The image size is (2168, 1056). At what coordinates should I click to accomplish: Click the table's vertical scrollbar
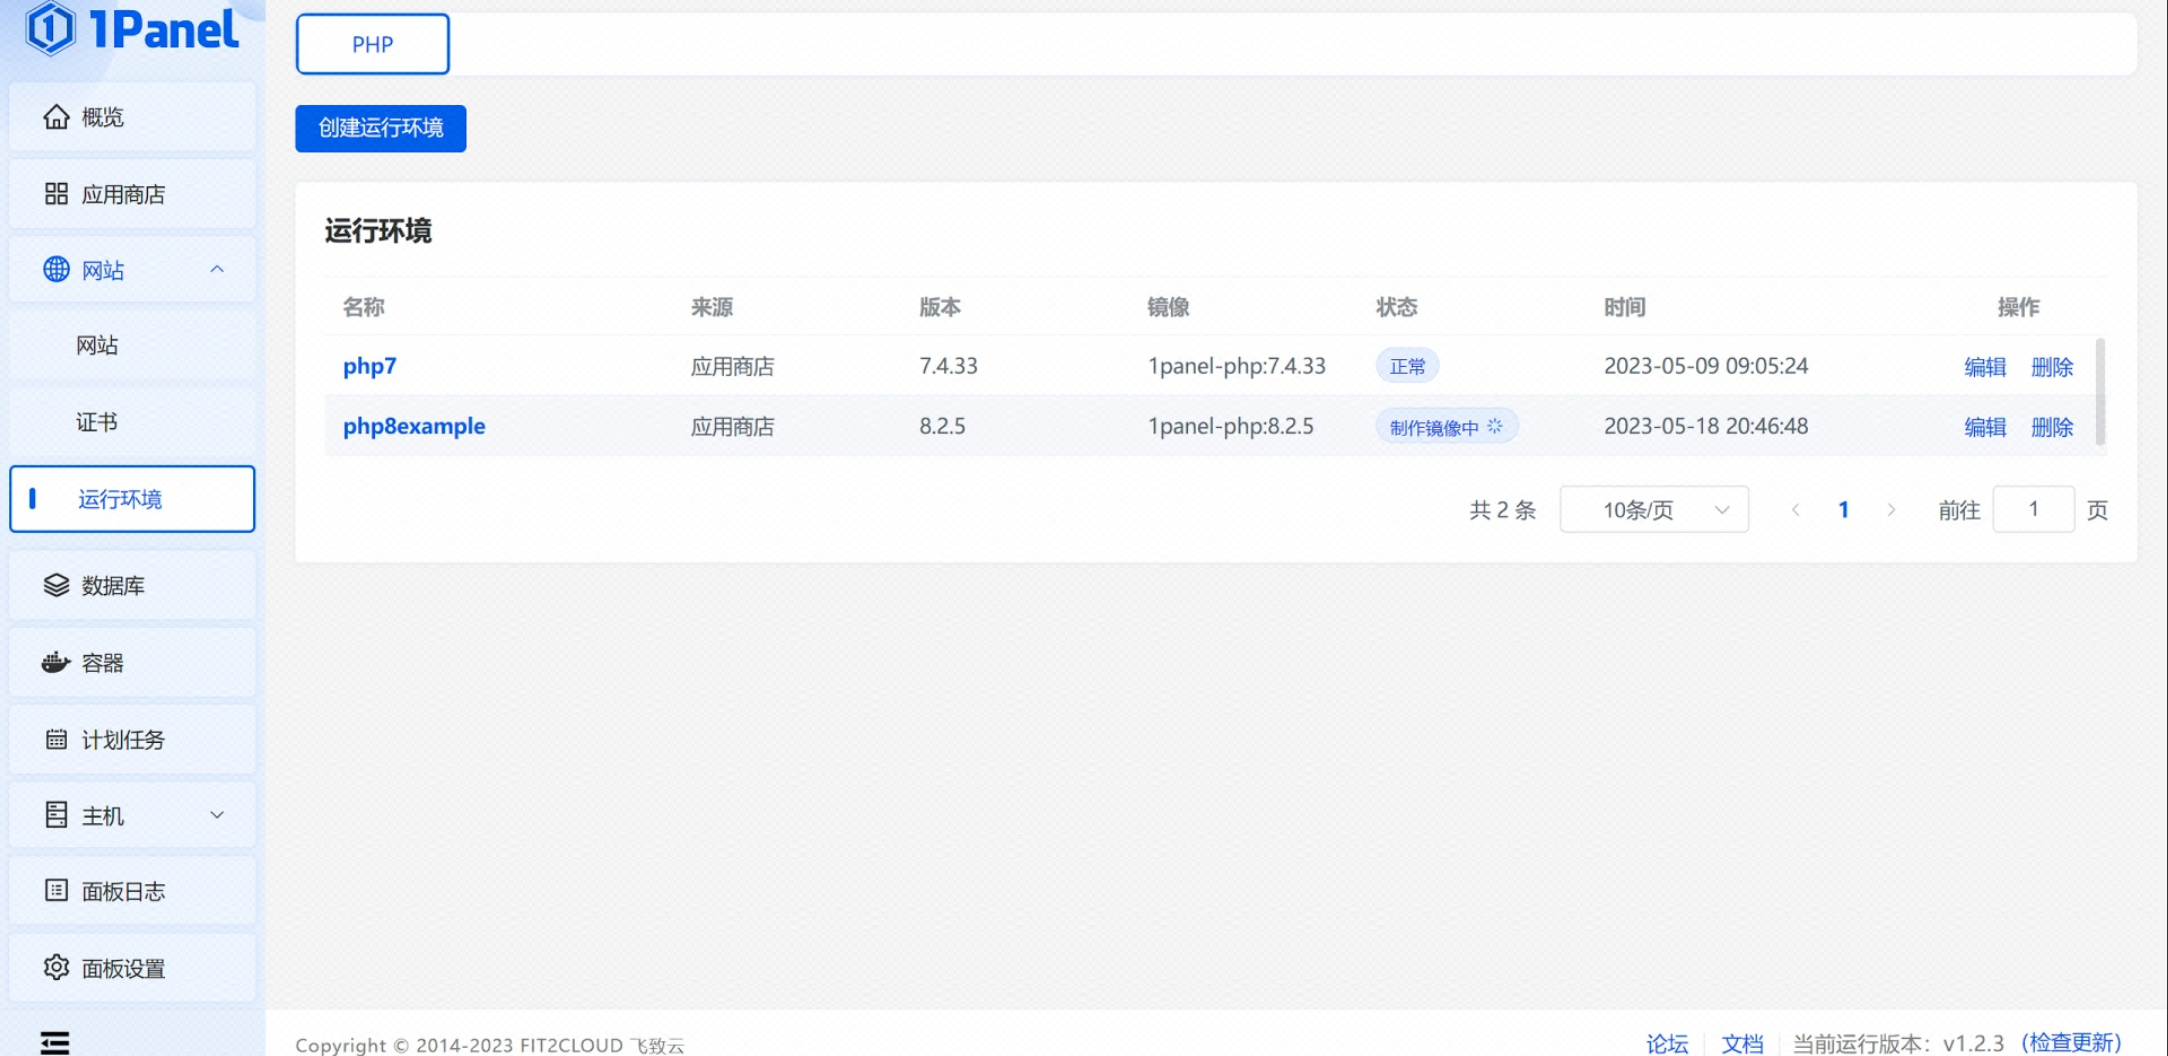[x=2099, y=392]
